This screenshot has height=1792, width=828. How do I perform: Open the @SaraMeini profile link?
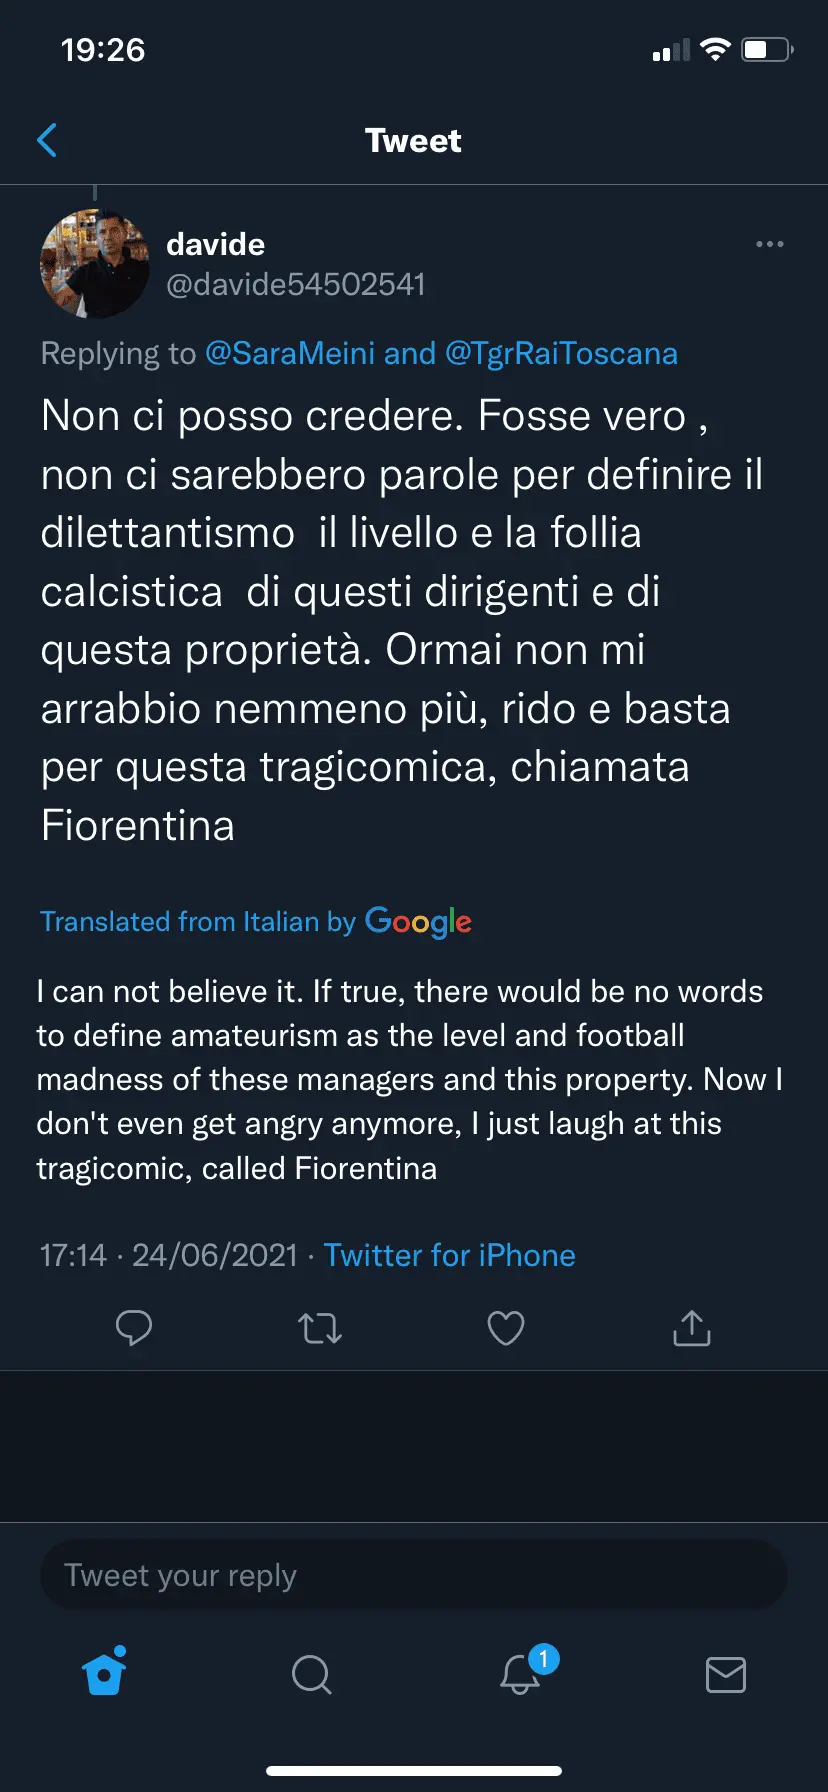point(290,353)
